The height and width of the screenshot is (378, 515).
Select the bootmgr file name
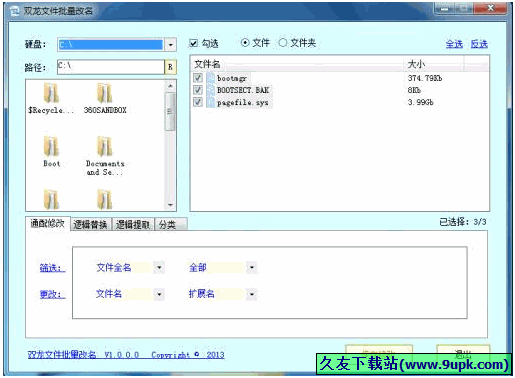[232, 78]
